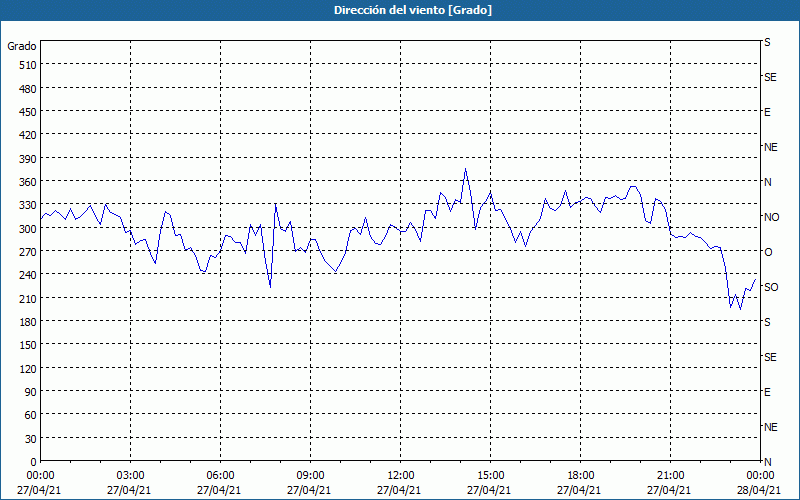The height and width of the screenshot is (500, 800).
Task: Select the 00:00 label above 28/04/21
Action: (761, 476)
